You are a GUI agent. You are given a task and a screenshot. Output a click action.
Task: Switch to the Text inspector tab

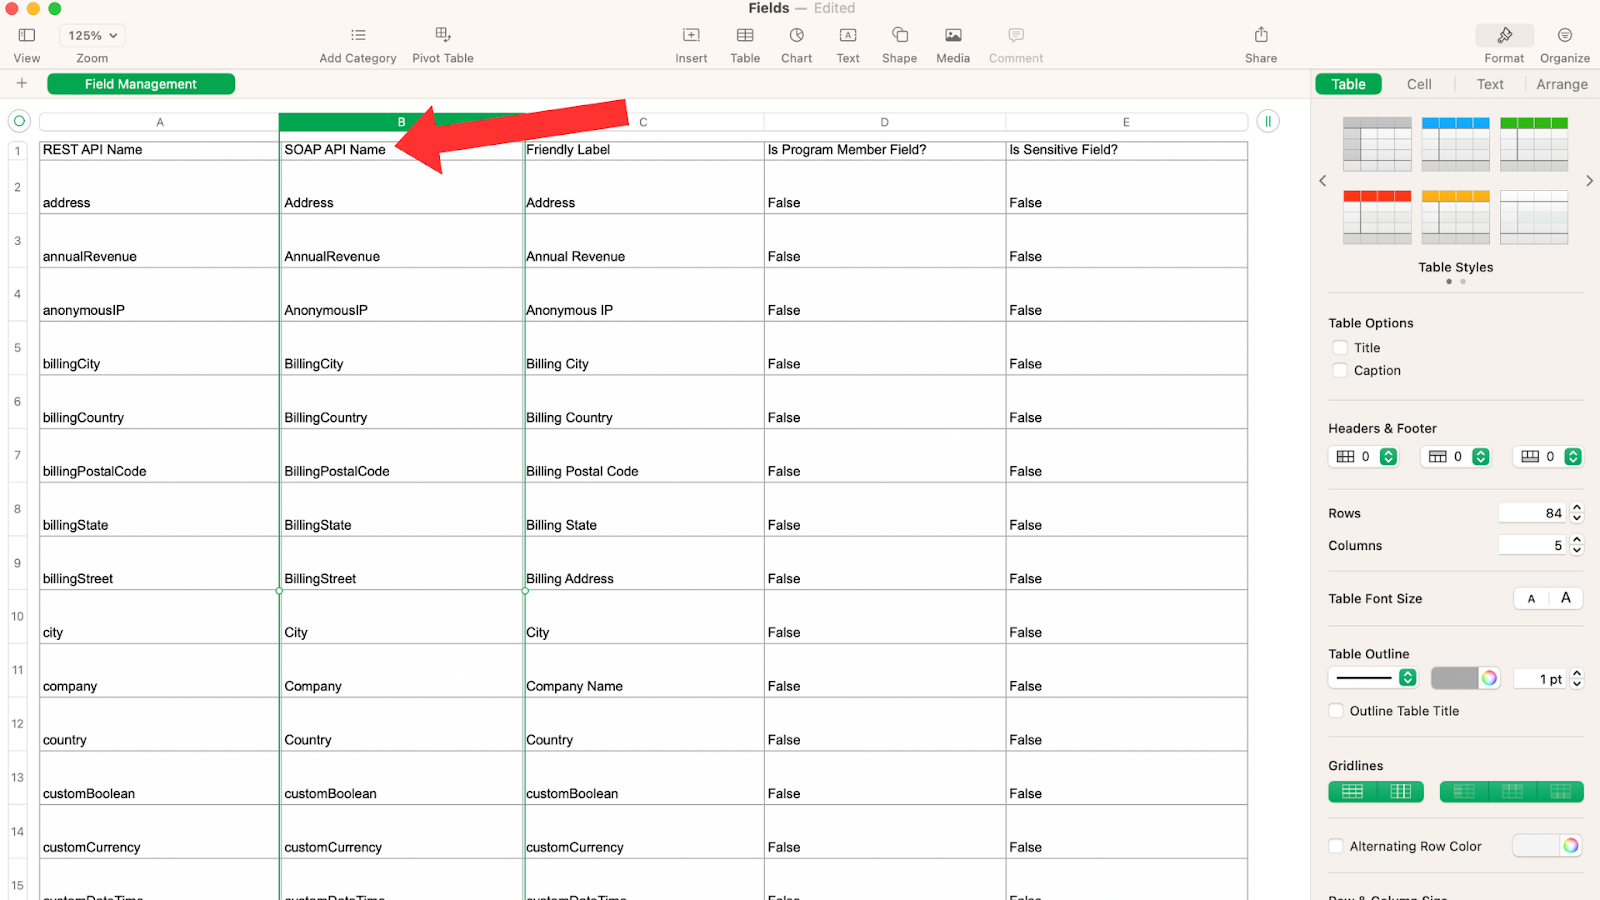pyautogui.click(x=1490, y=84)
